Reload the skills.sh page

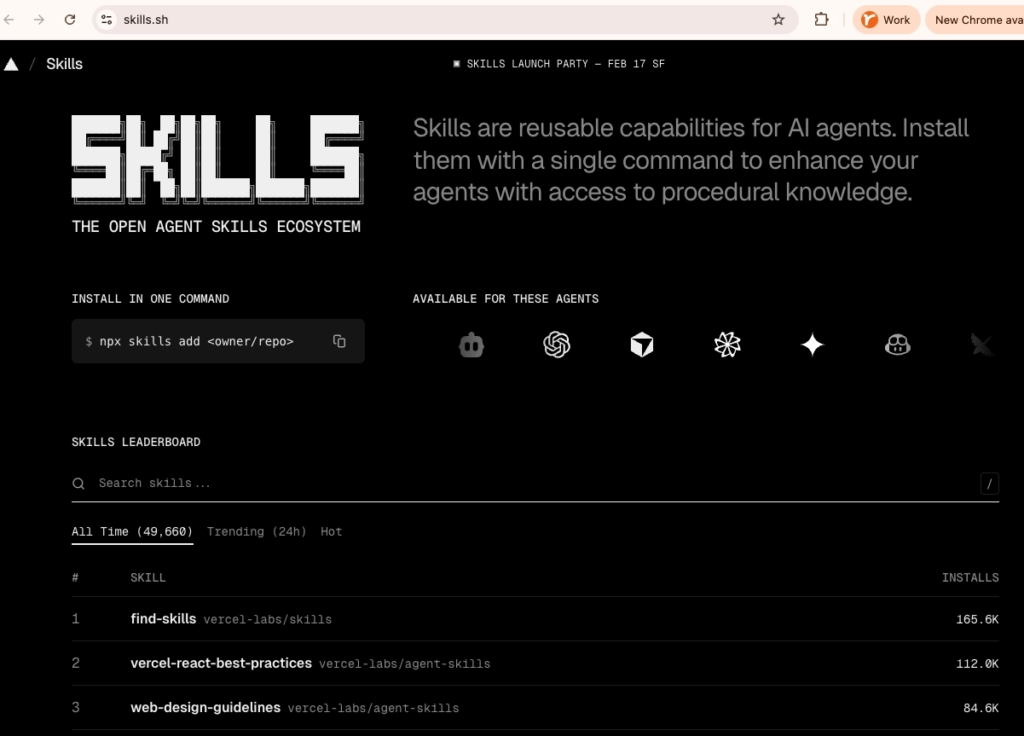(x=70, y=20)
